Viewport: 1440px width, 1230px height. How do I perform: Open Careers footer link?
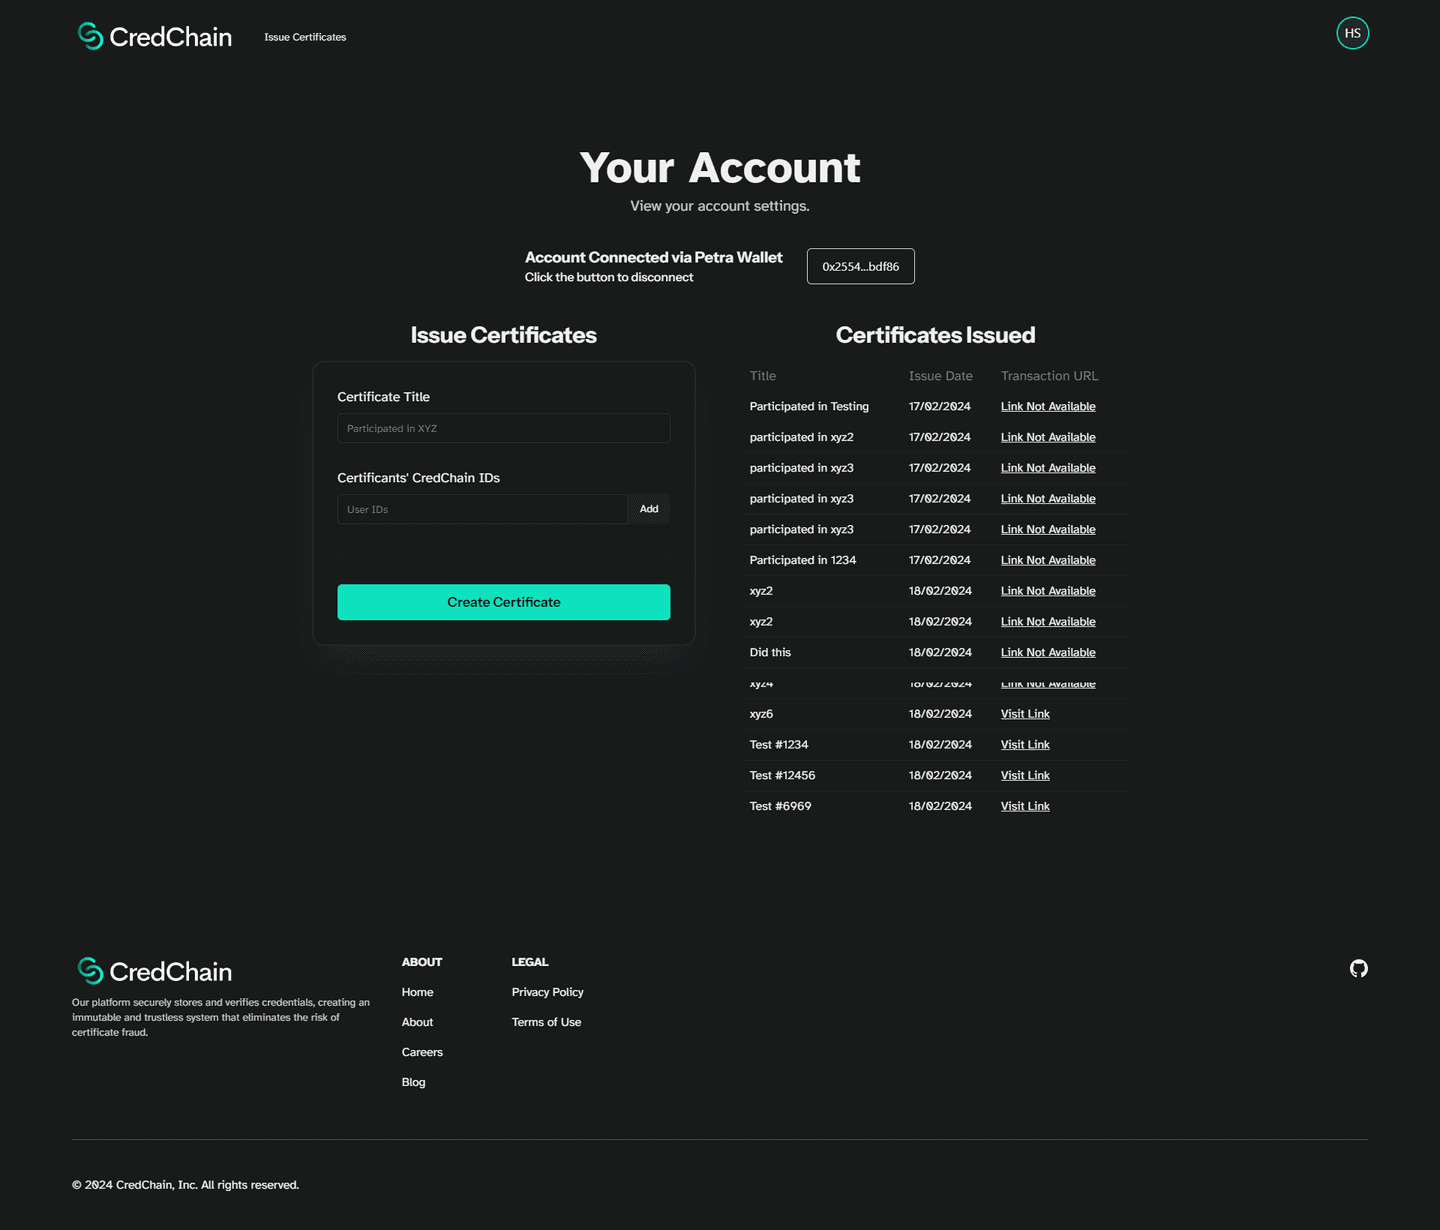pos(422,1052)
